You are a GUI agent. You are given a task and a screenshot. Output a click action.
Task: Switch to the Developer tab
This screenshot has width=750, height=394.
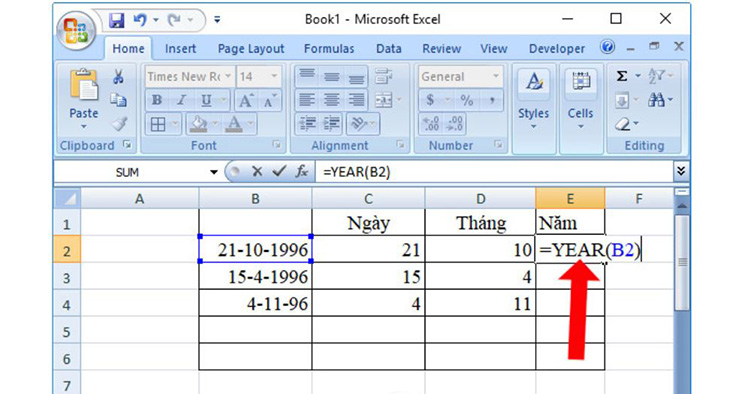tap(557, 49)
